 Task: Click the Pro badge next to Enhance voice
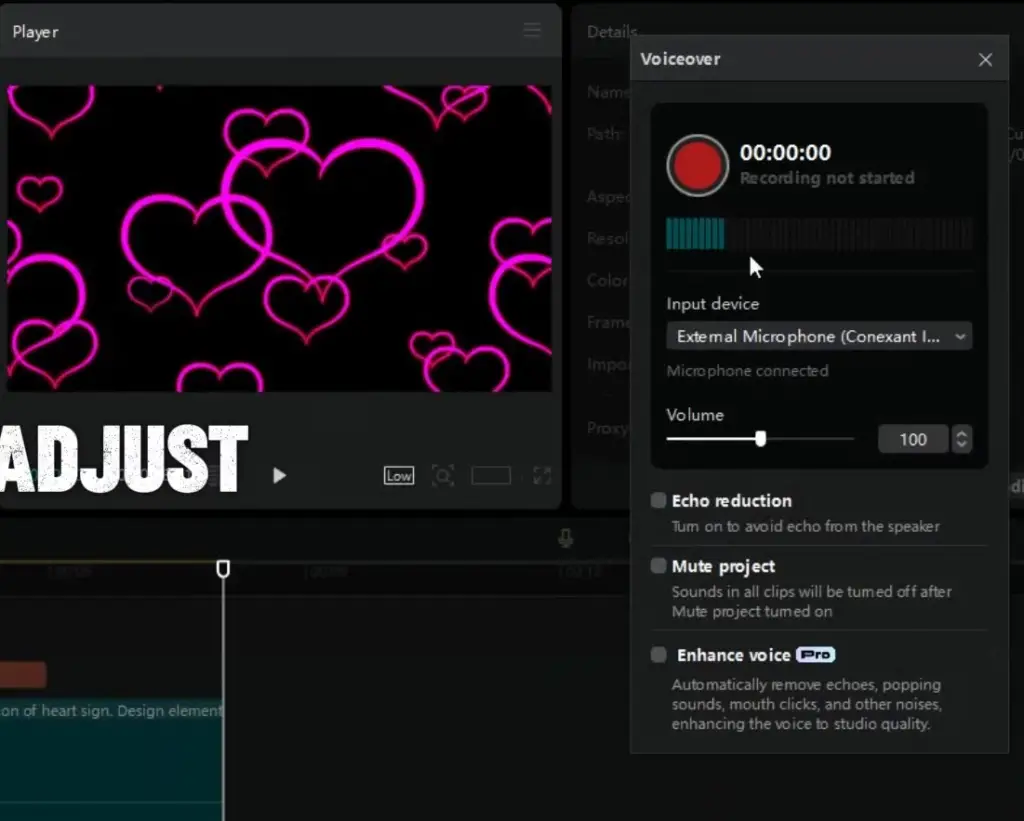coord(815,655)
